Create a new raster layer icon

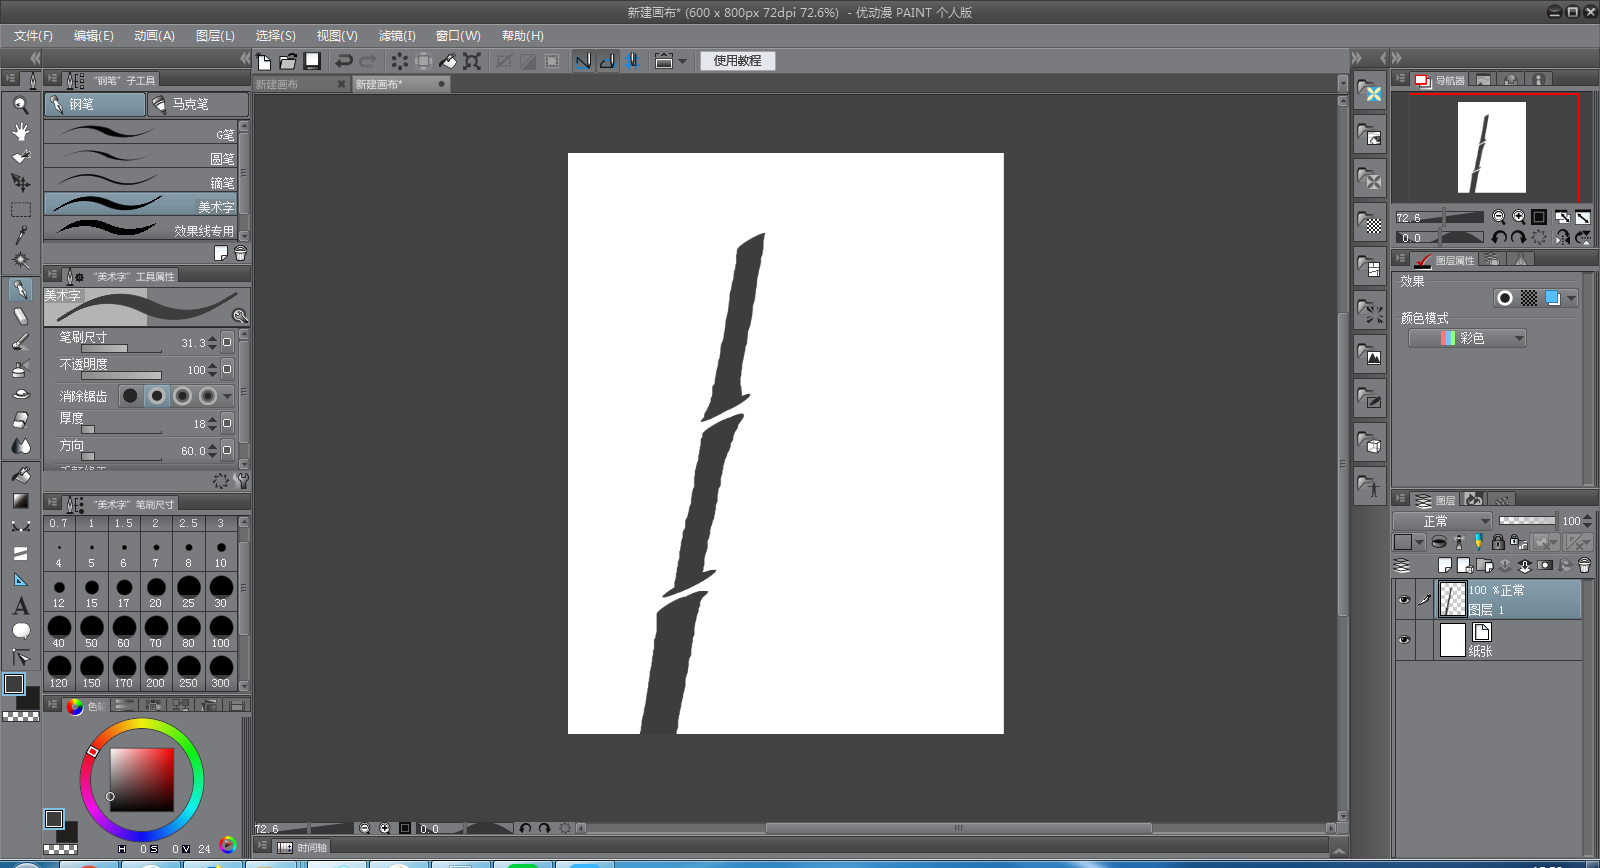1444,565
